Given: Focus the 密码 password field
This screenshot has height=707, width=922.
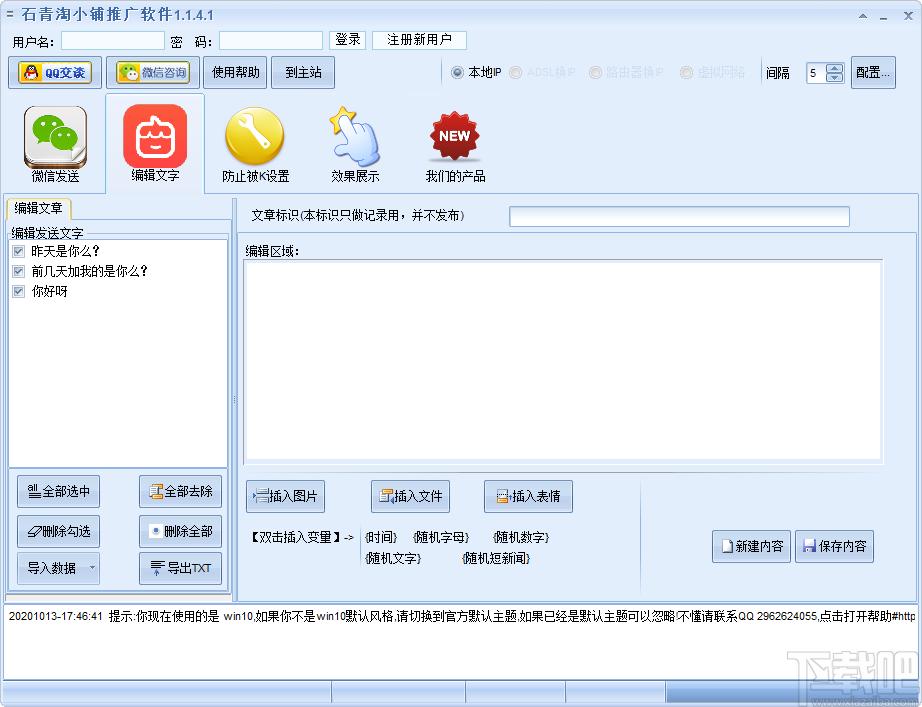Looking at the screenshot, I should tap(271, 41).
